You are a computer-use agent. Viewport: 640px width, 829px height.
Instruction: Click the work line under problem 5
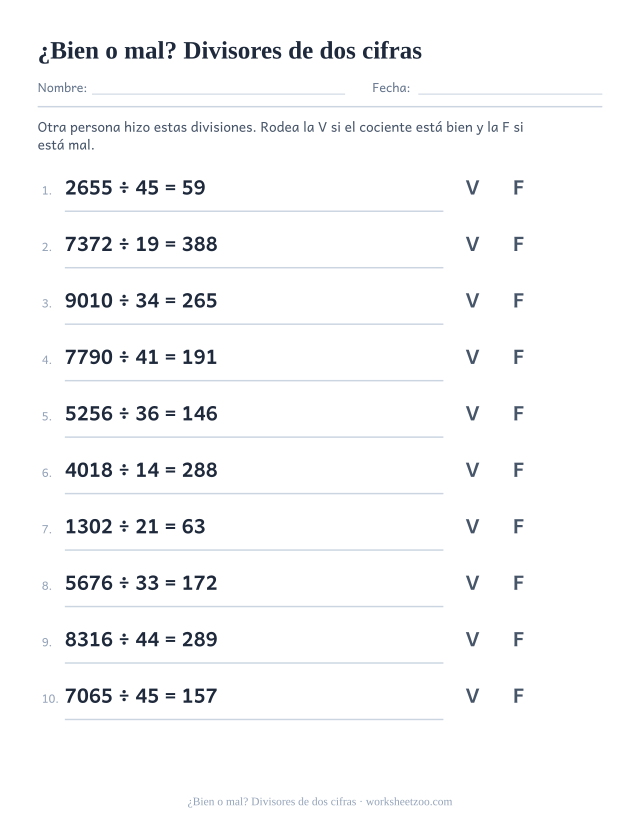pyautogui.click(x=254, y=437)
